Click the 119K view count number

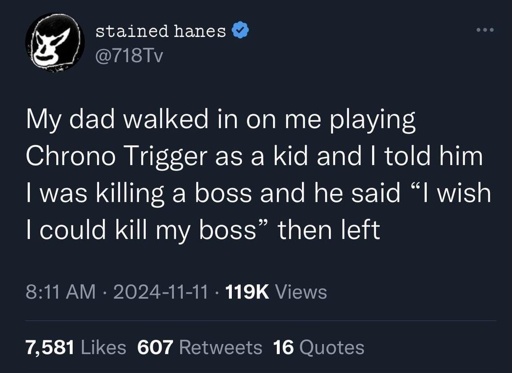pyautogui.click(x=247, y=292)
